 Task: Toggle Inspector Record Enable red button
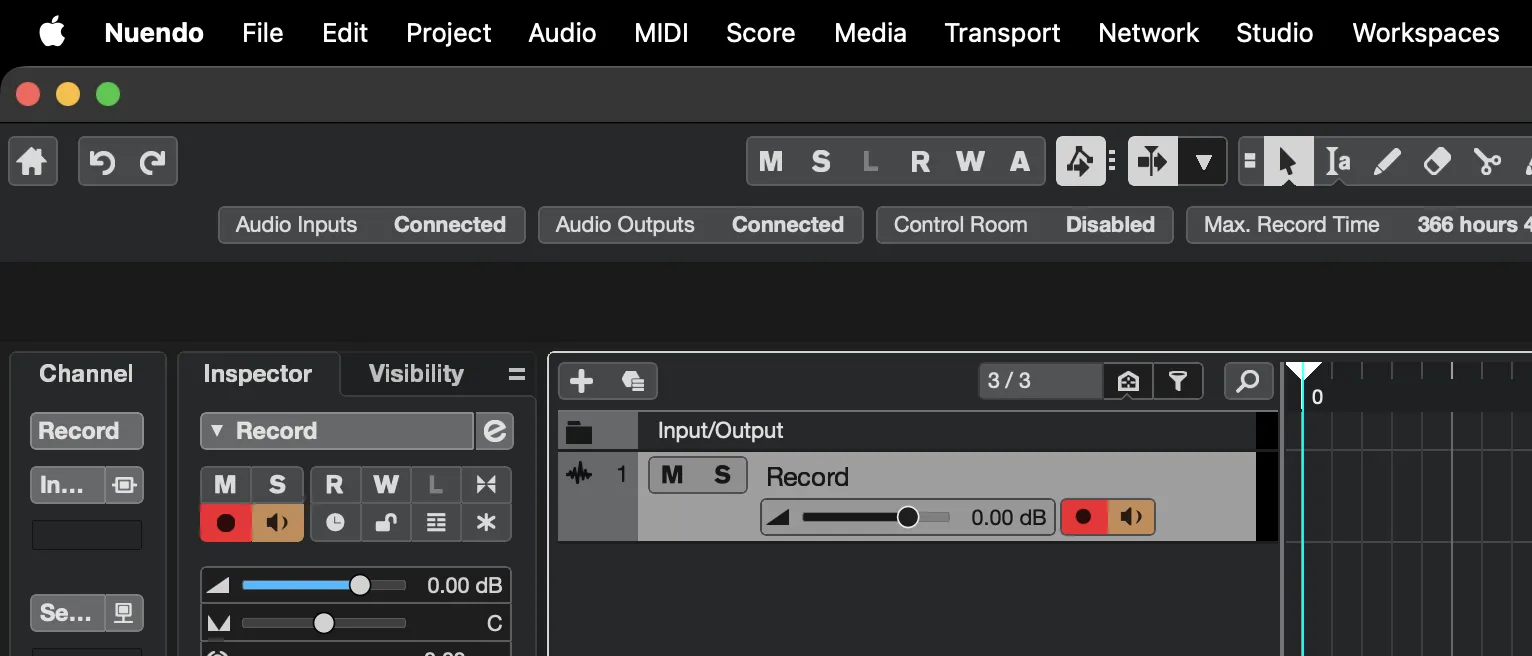tap(226, 522)
